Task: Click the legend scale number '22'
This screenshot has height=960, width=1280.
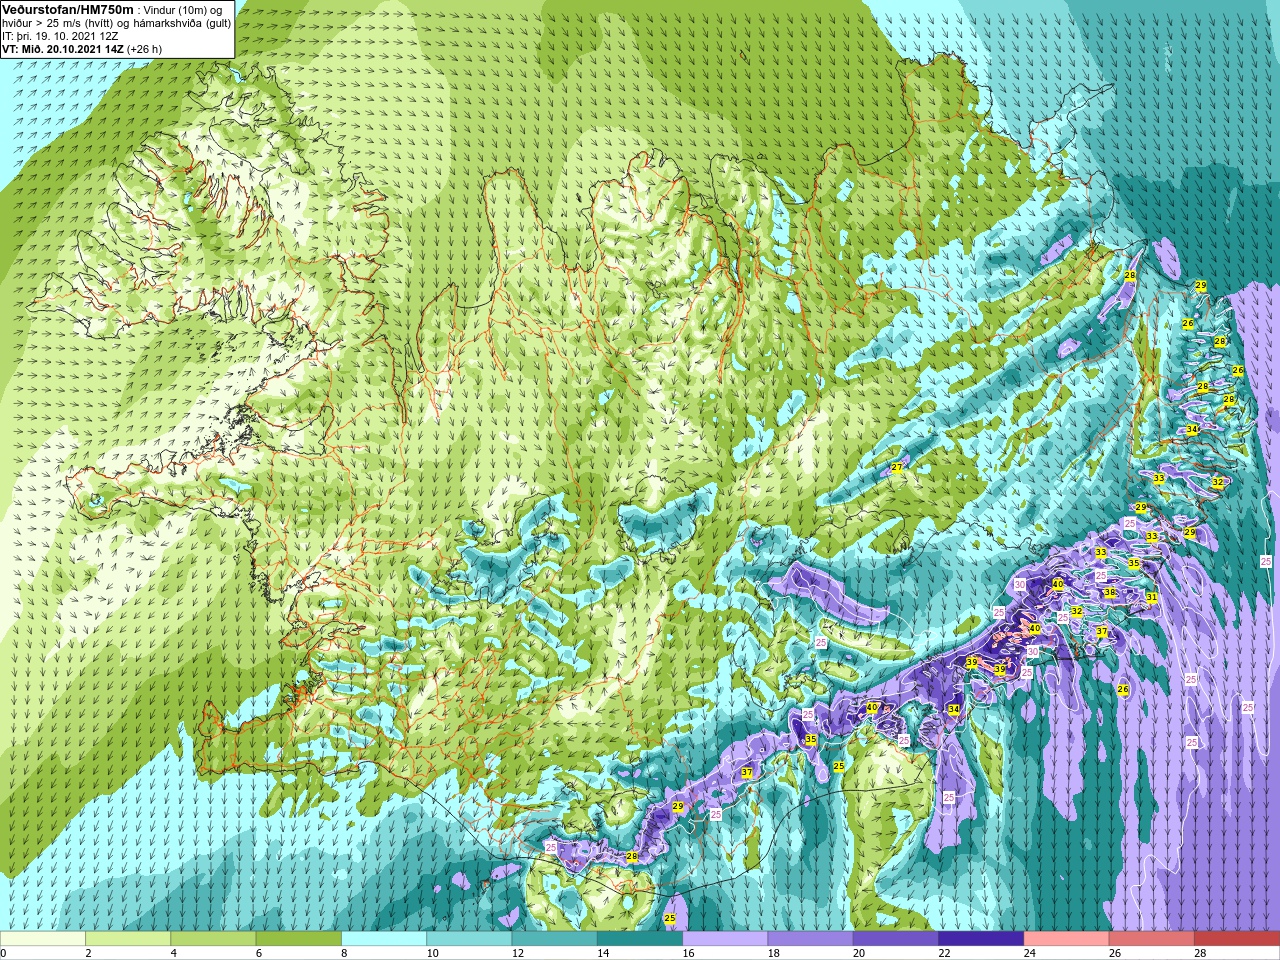Action: (x=944, y=953)
